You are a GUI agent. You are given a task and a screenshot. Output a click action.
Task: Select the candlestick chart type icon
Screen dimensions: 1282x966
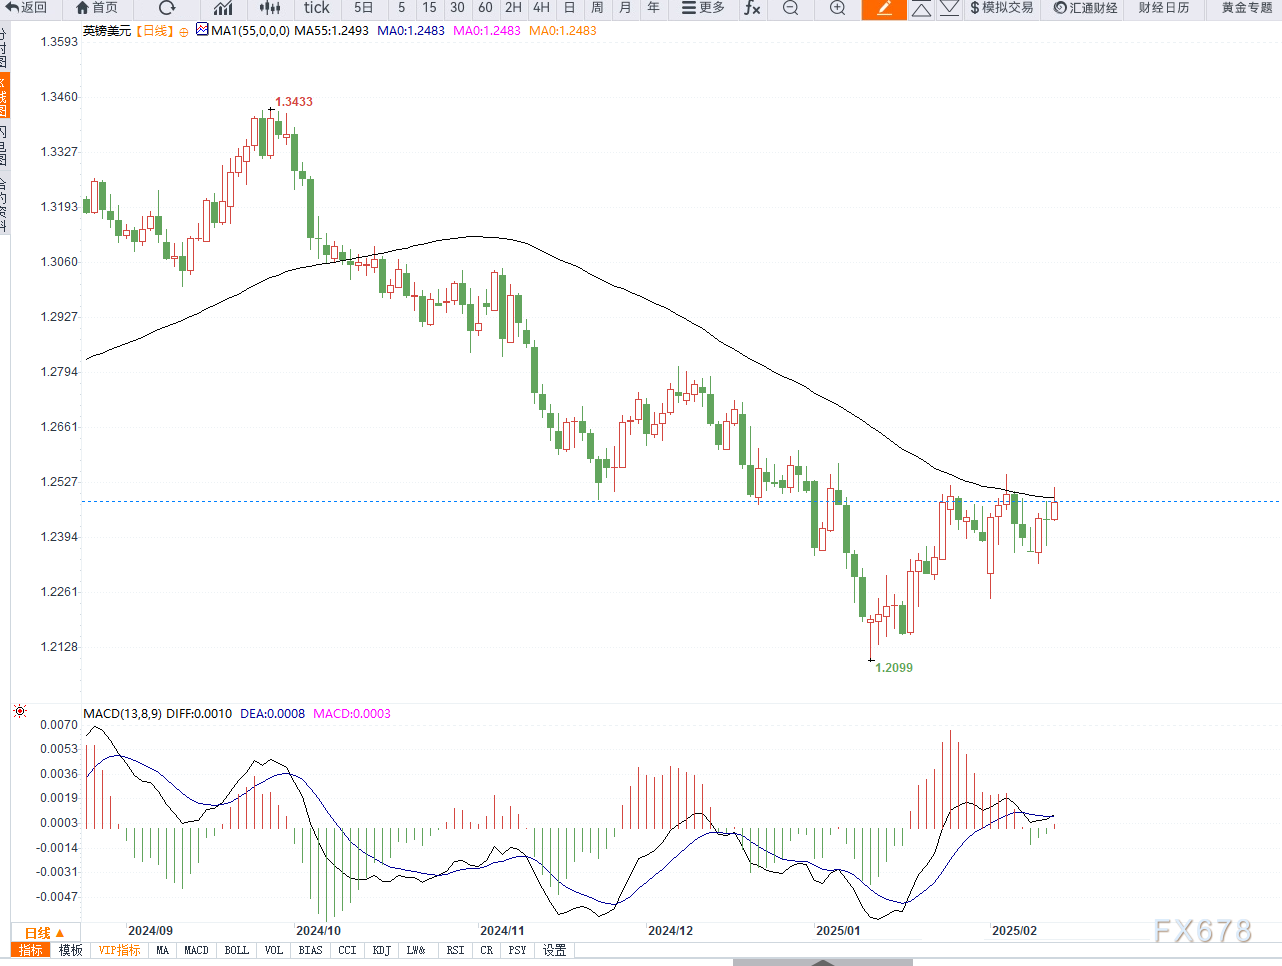tap(270, 8)
